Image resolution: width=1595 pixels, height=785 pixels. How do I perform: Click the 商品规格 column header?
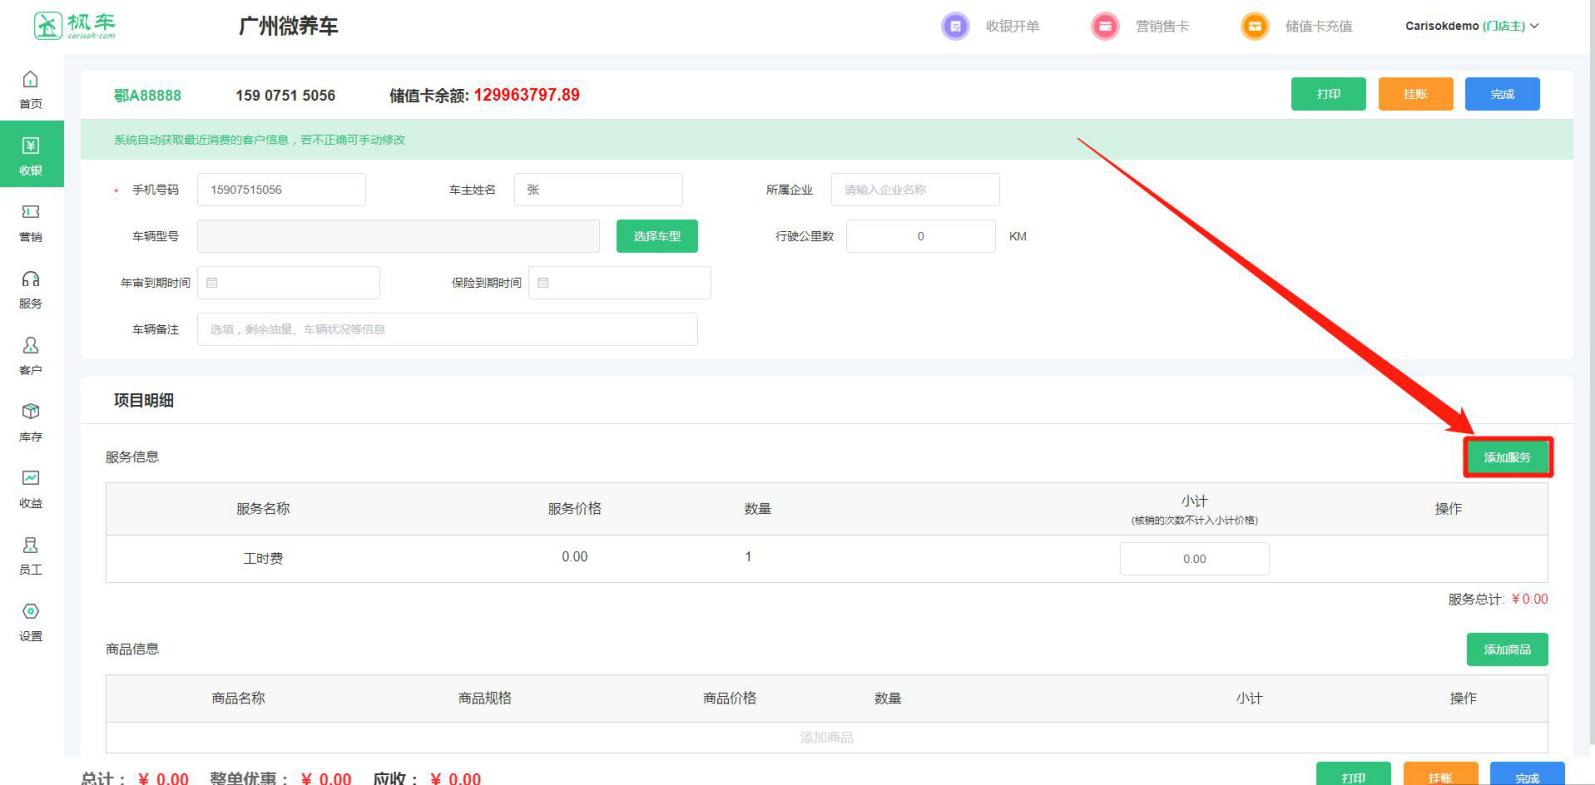click(485, 698)
